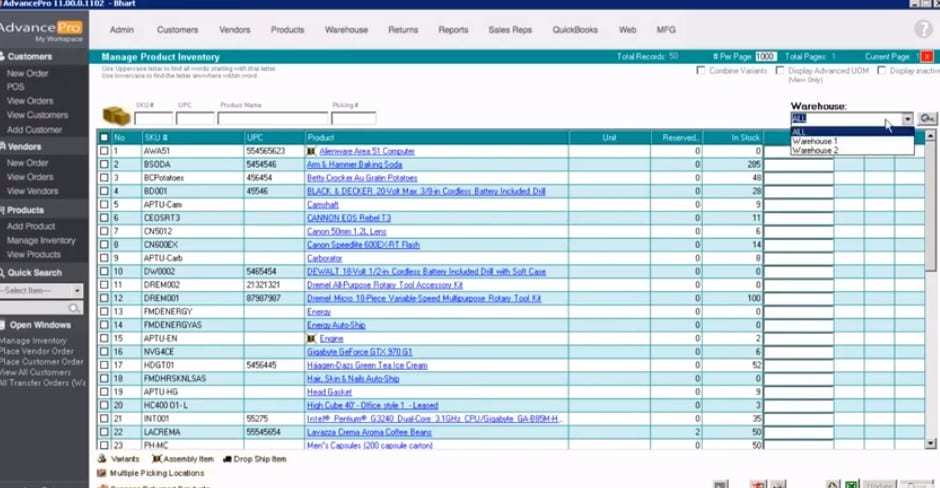The height and width of the screenshot is (488, 940).
Task: Click the Quick Search magnifier icon
Action: tap(3, 272)
